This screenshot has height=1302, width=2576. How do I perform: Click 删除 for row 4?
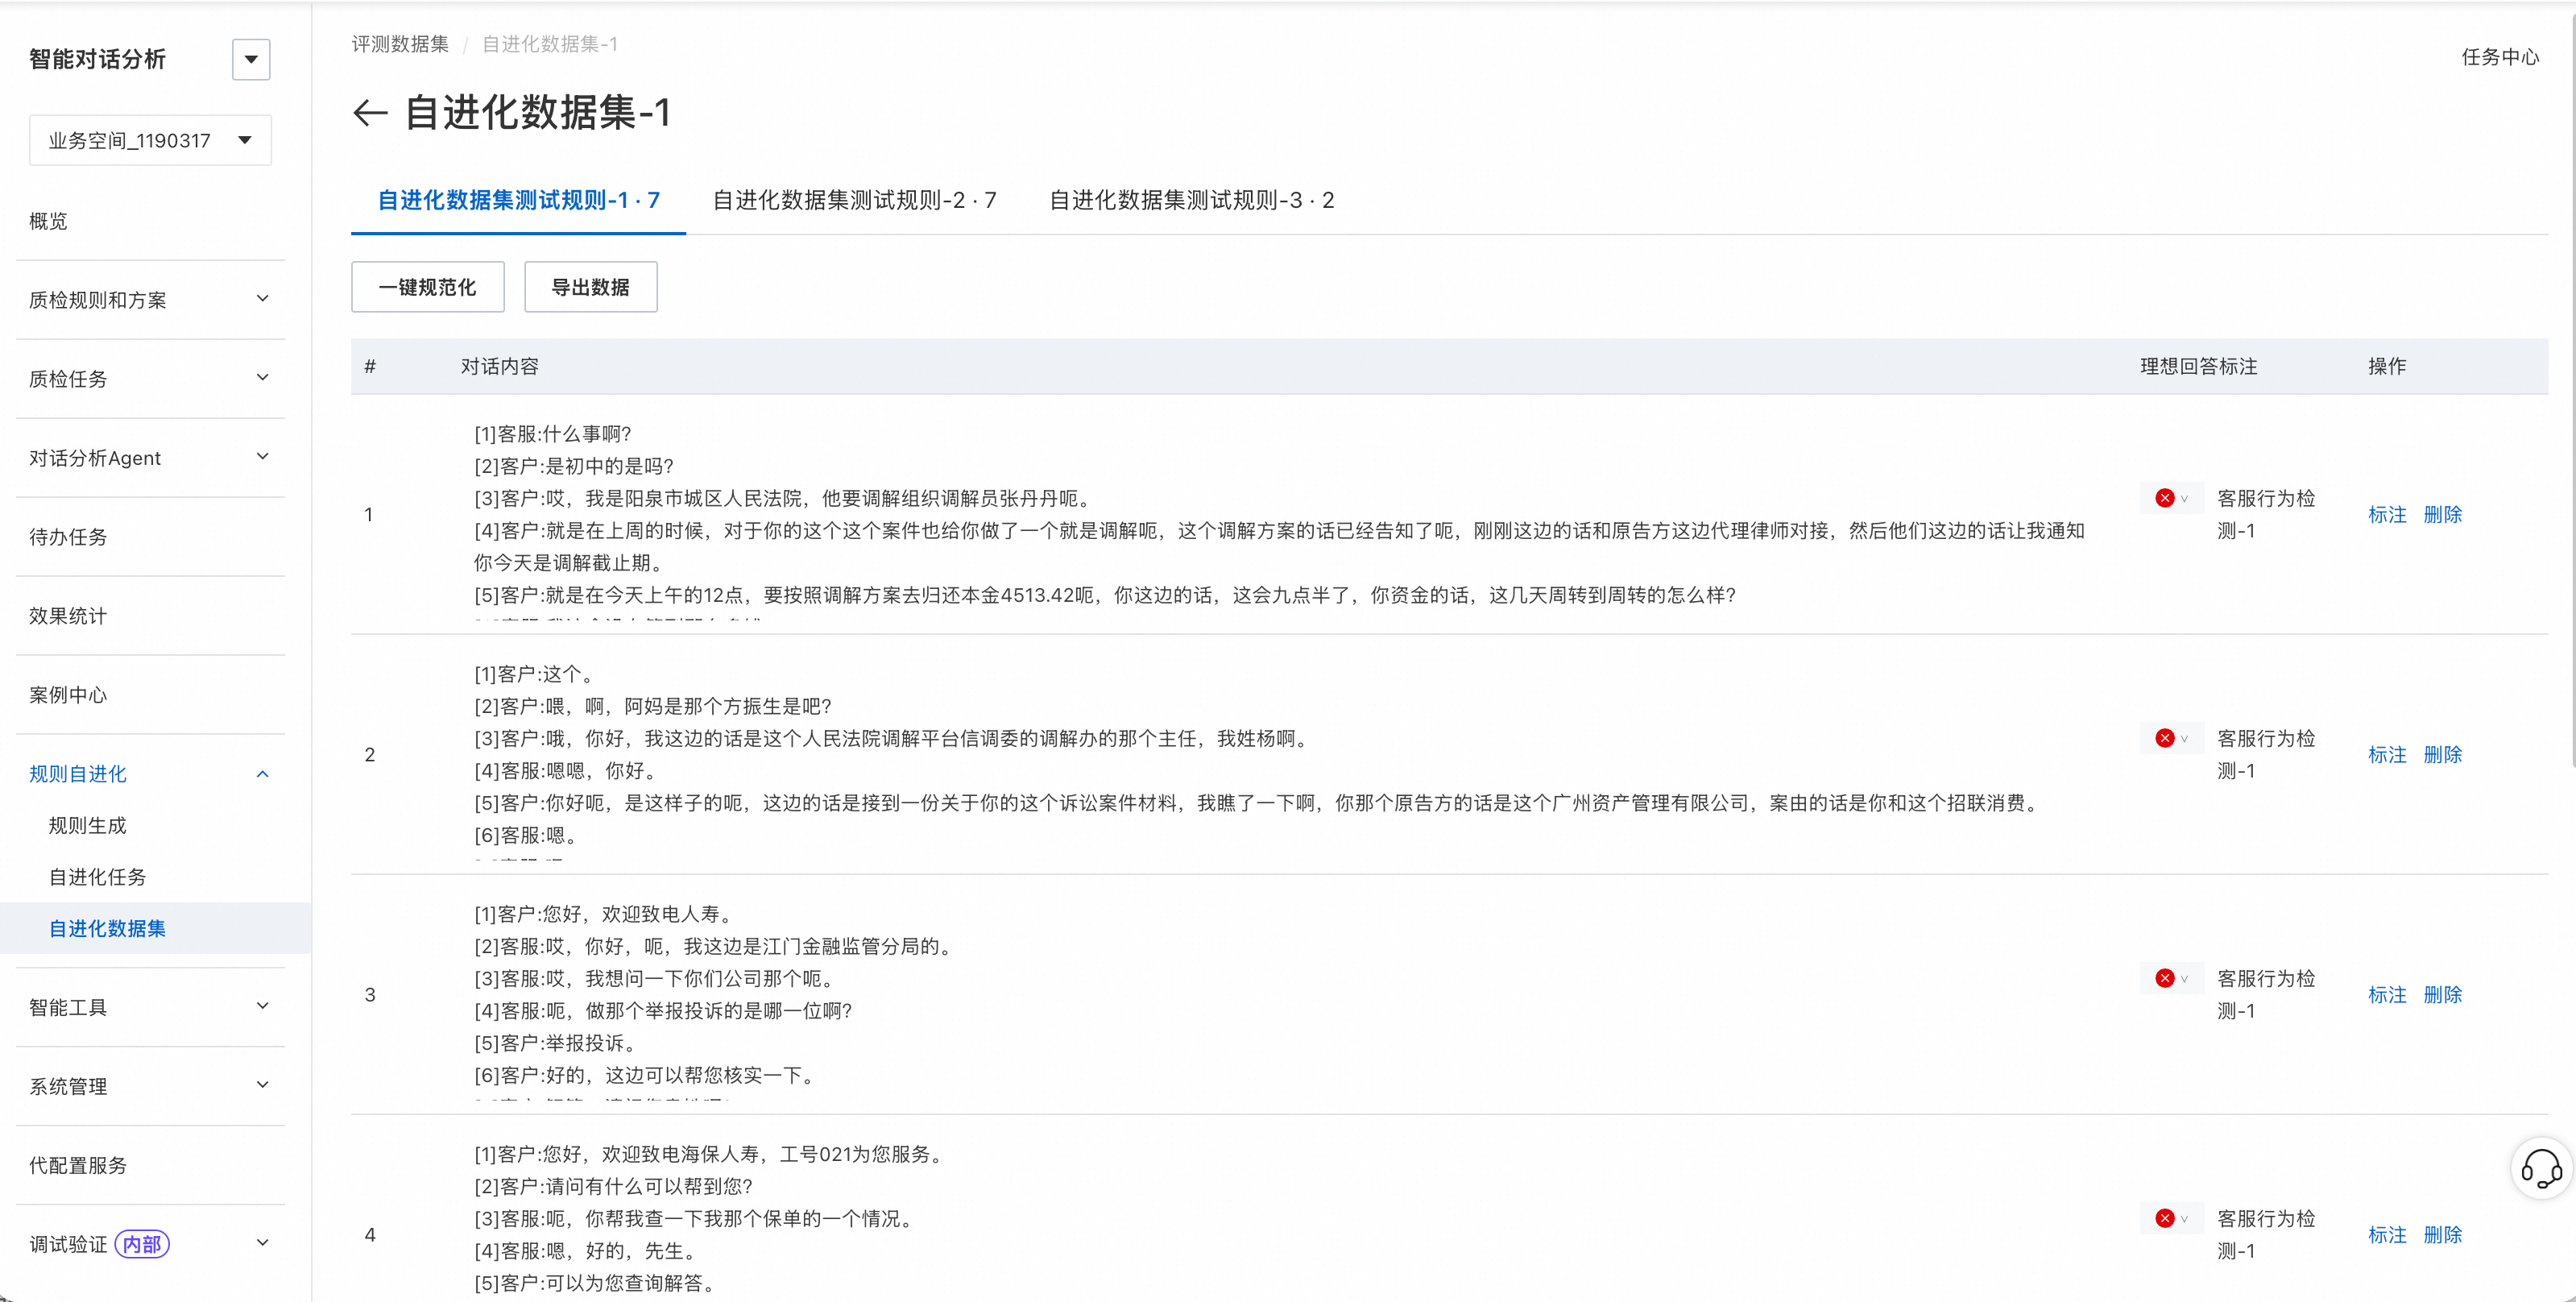pos(2443,1234)
